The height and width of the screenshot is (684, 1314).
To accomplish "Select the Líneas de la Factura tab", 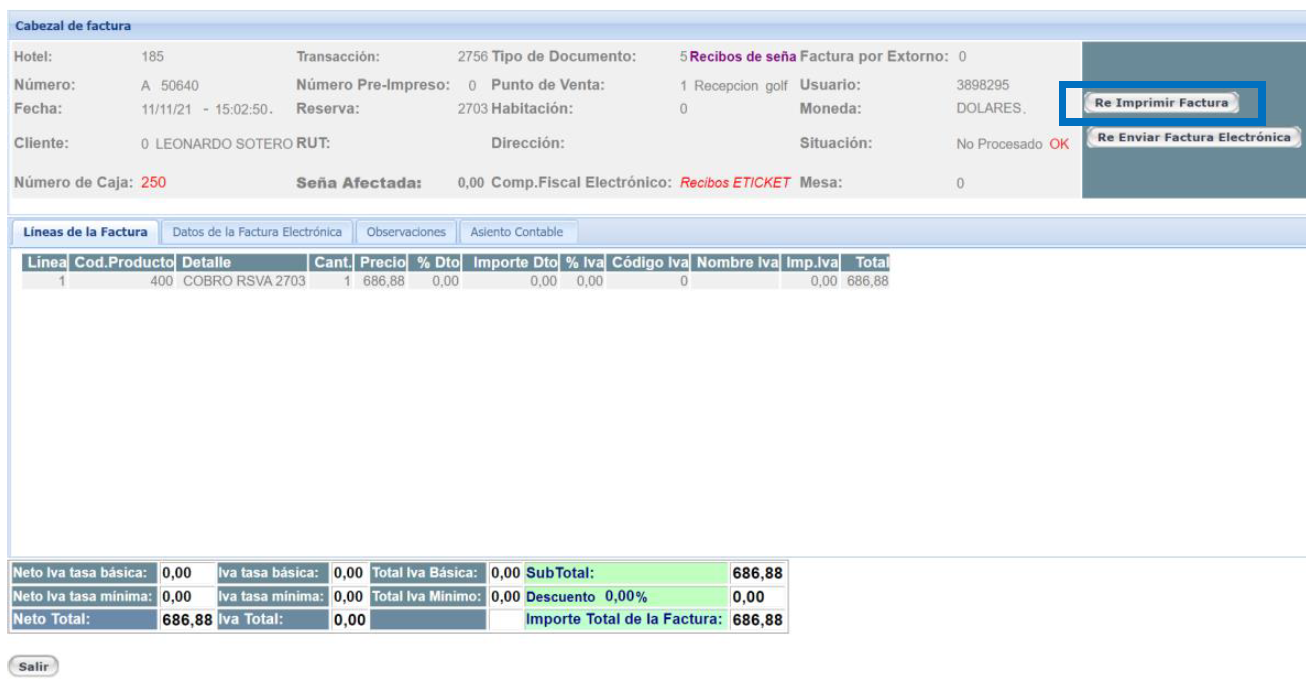I will pyautogui.click(x=85, y=232).
